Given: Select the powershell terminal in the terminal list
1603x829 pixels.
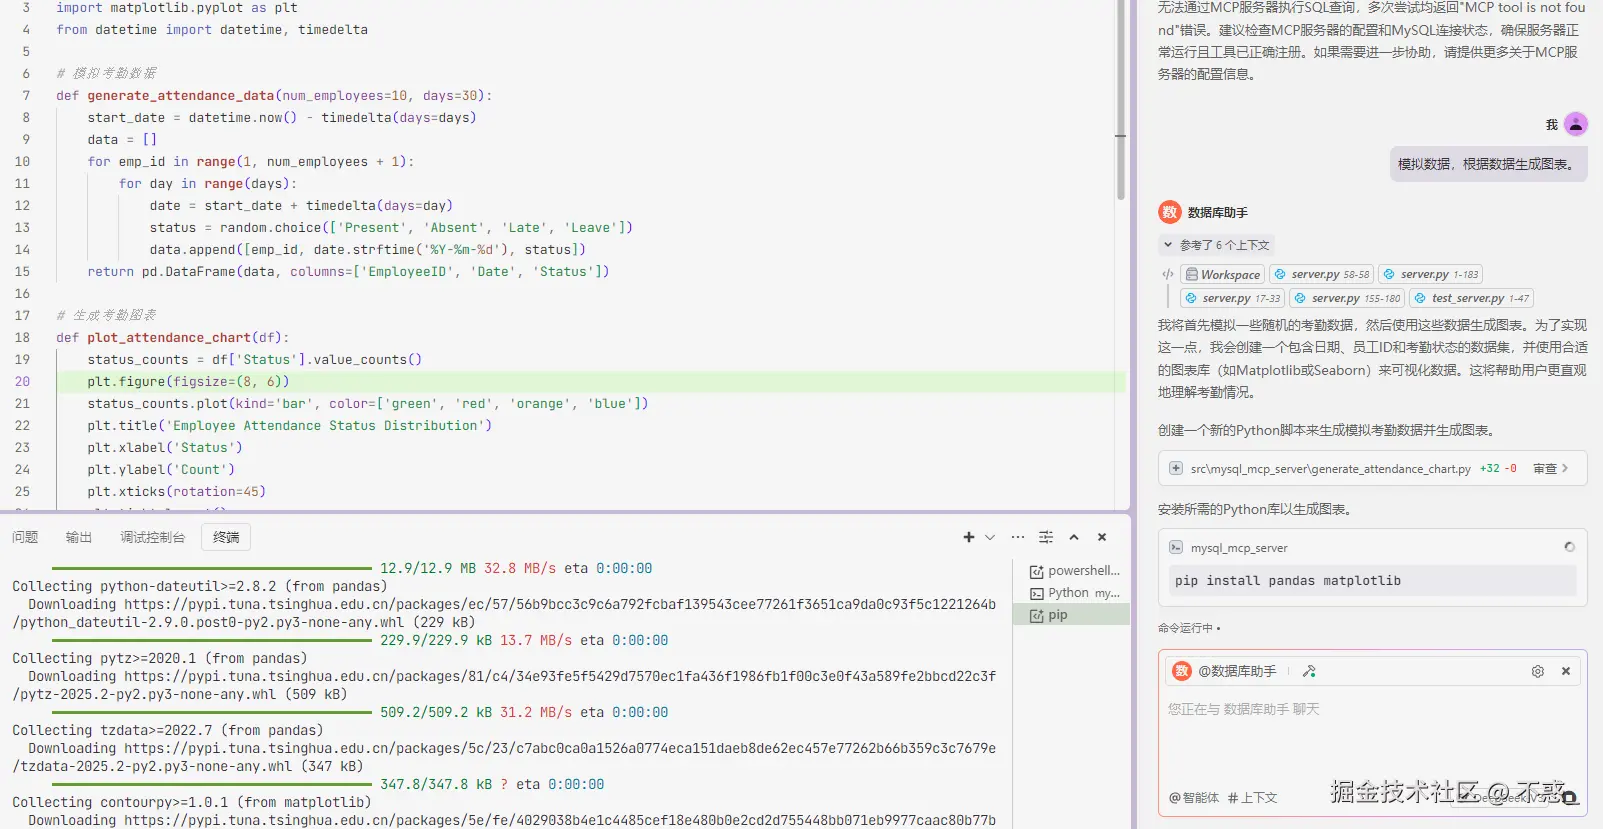Looking at the screenshot, I should (1072, 571).
